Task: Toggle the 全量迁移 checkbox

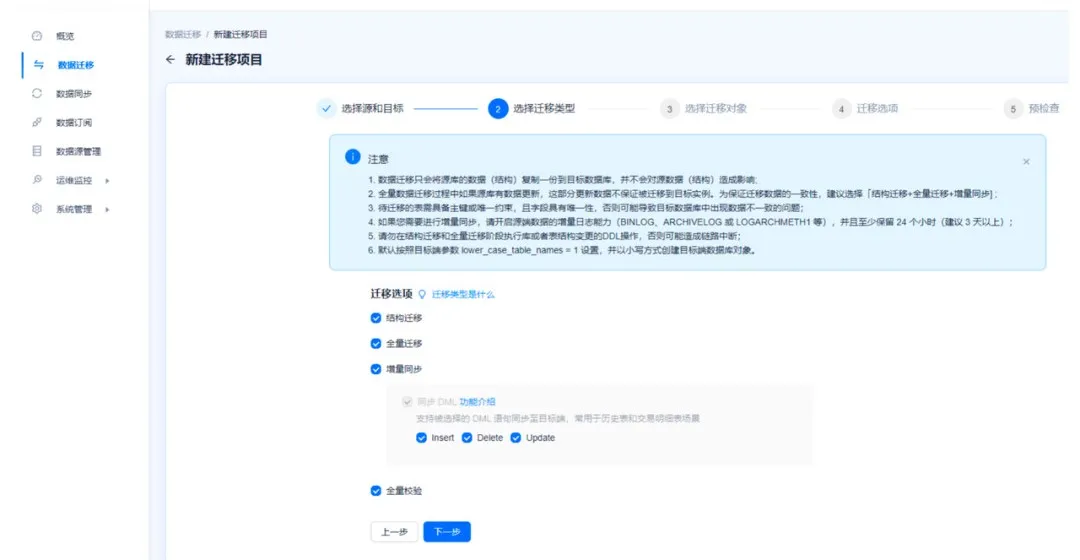Action: (x=376, y=343)
